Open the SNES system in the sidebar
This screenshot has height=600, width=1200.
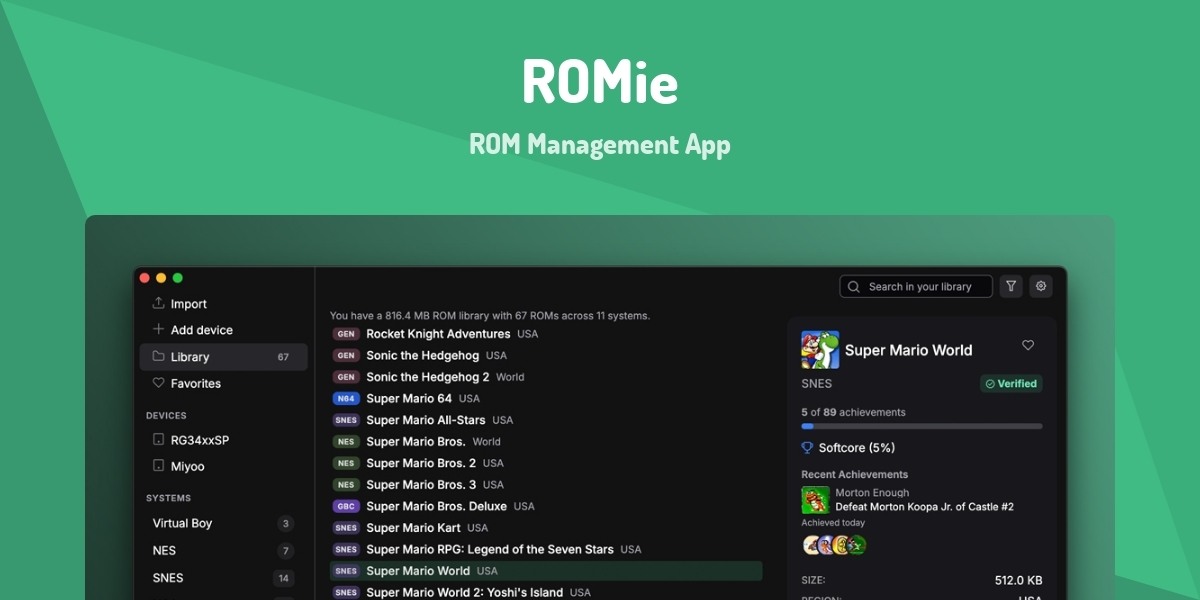(x=224, y=578)
